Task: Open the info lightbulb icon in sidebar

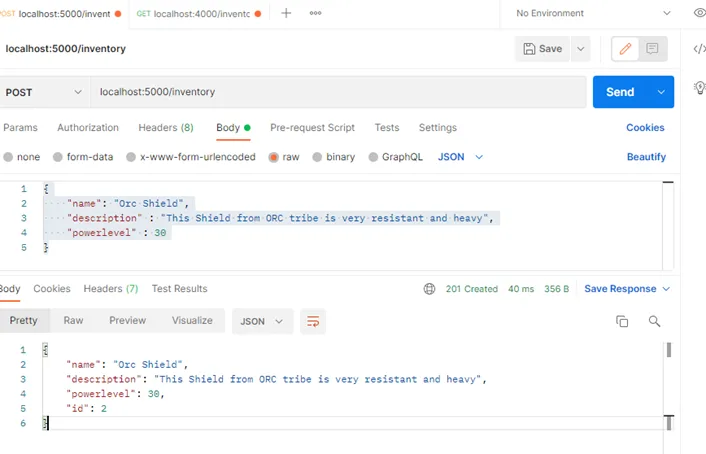Action: pos(699,87)
